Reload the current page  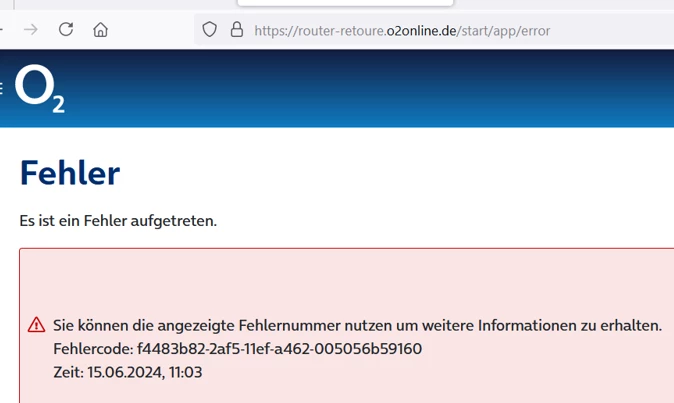point(66,30)
